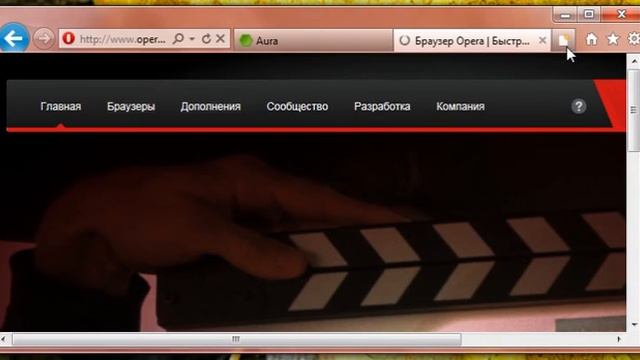Click the vertical scrollbar up arrow
640x360 pixels.
(x=633, y=61)
